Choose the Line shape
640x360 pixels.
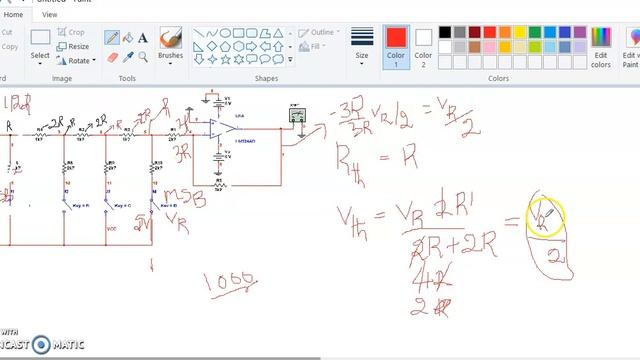point(199,33)
